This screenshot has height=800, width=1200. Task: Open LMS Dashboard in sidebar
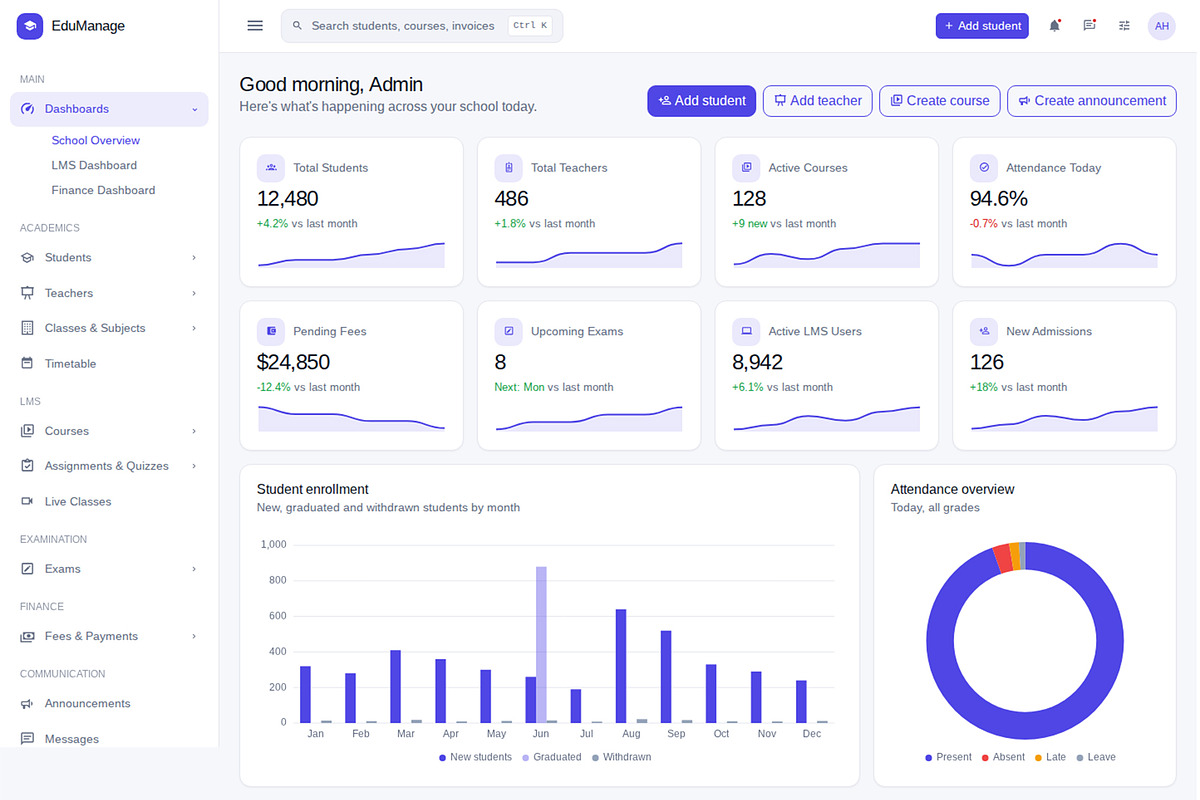click(94, 166)
